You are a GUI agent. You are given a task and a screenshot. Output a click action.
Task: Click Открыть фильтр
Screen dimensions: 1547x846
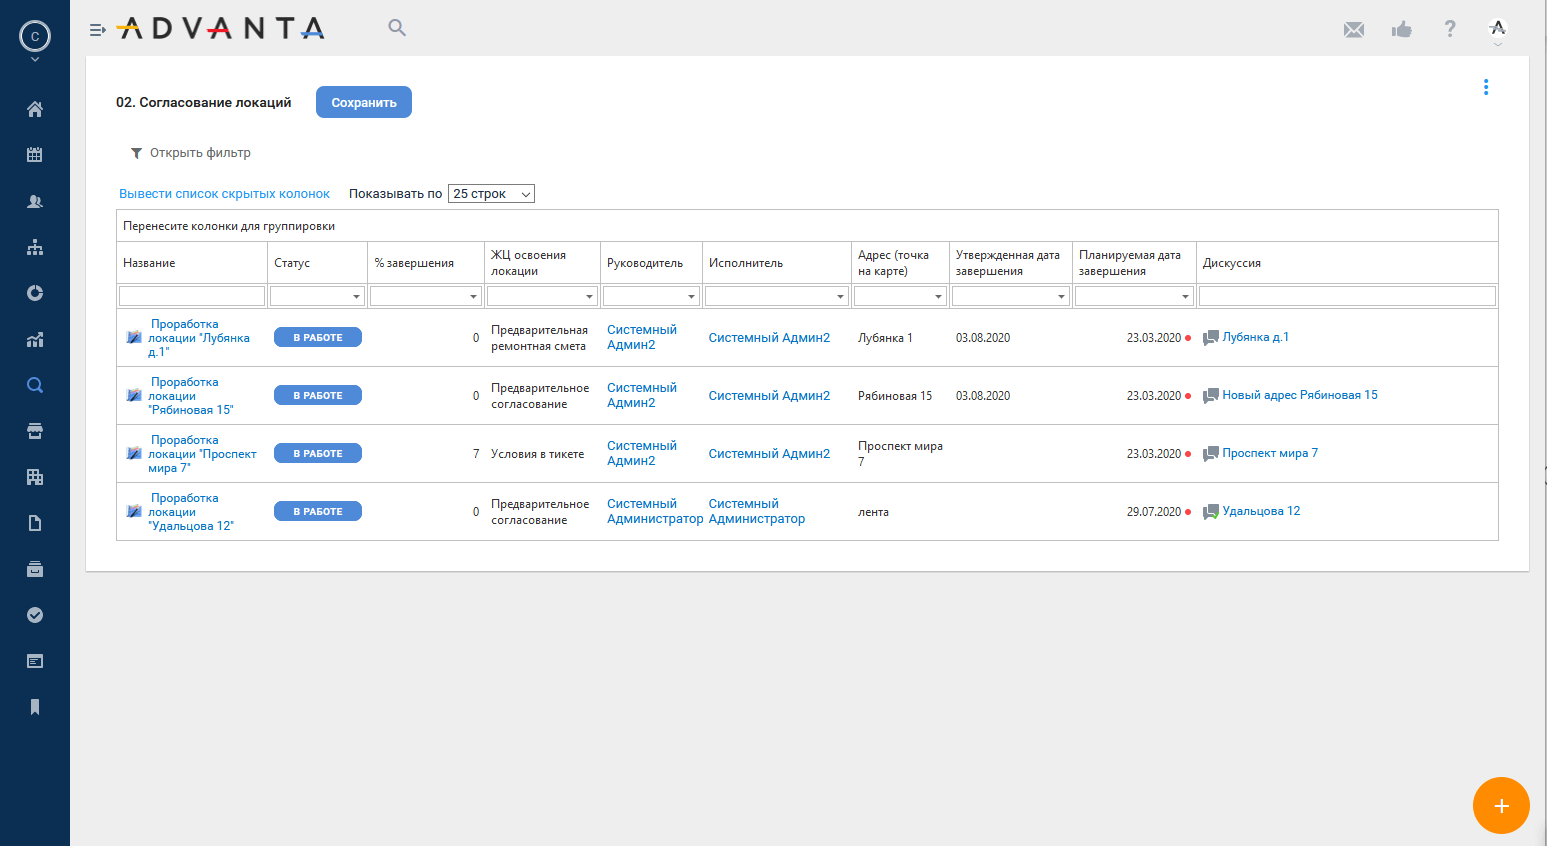point(191,153)
